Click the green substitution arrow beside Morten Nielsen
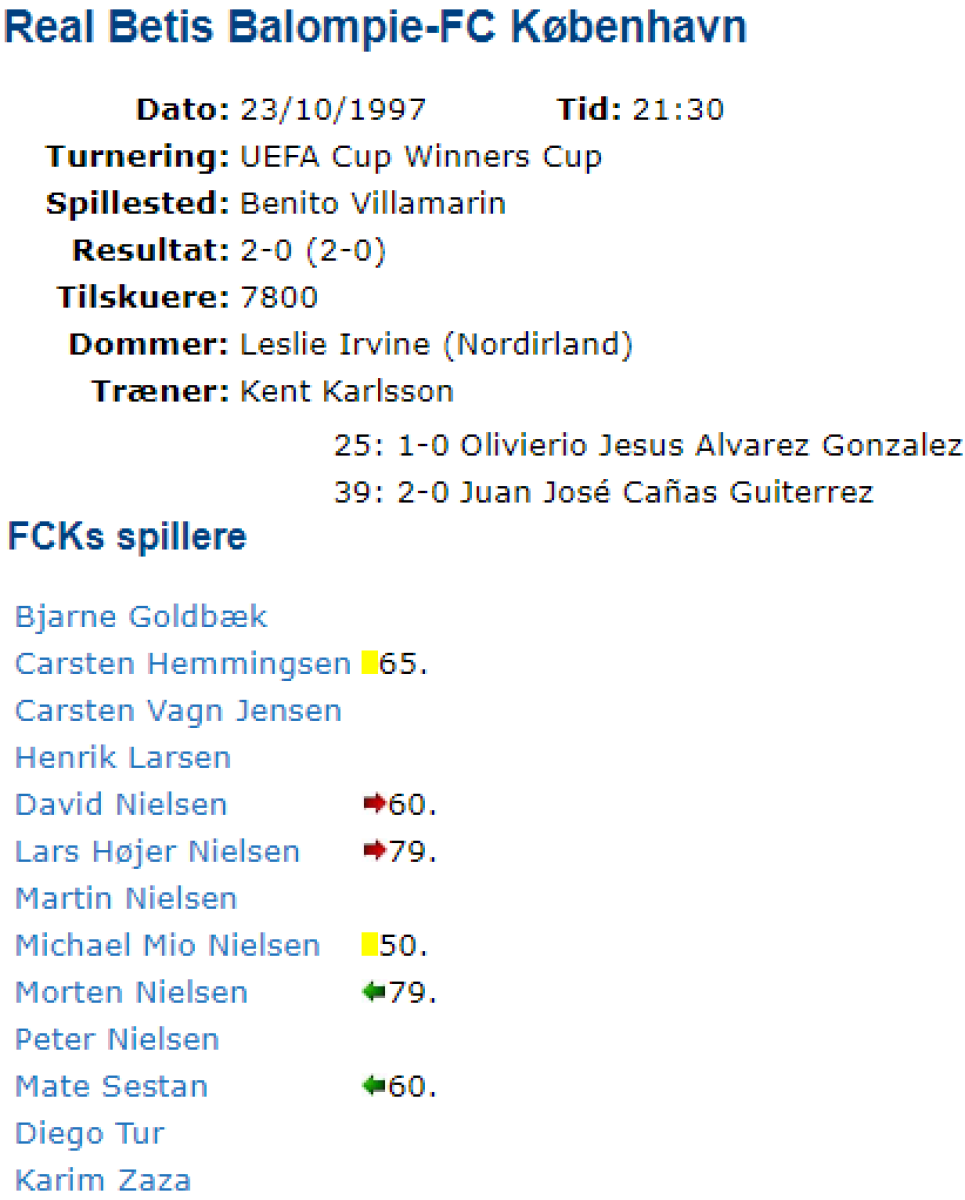The image size is (965, 1200). point(374,993)
